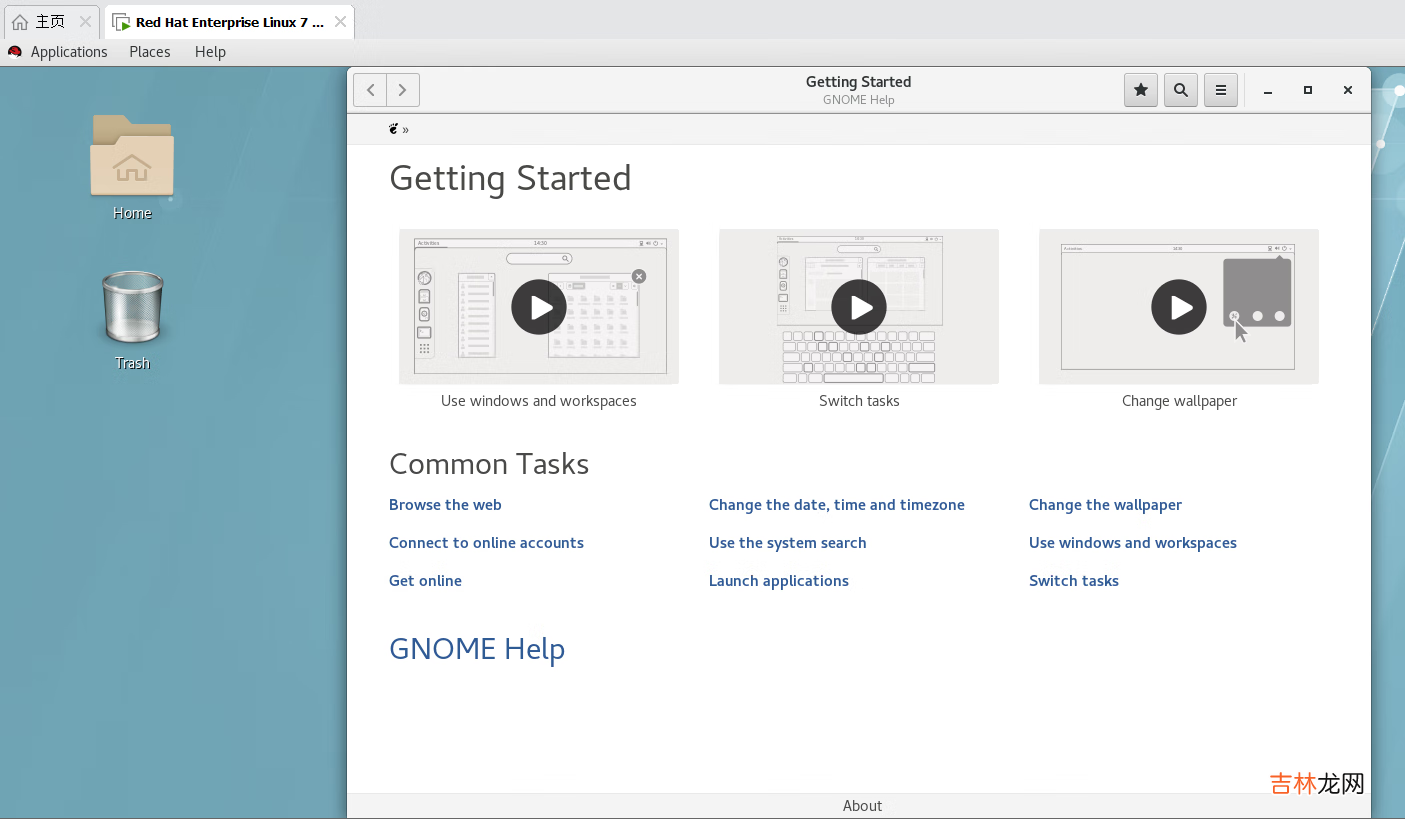The width and height of the screenshot is (1405, 819).
Task: Play the Switch tasks video
Action: [858, 307]
